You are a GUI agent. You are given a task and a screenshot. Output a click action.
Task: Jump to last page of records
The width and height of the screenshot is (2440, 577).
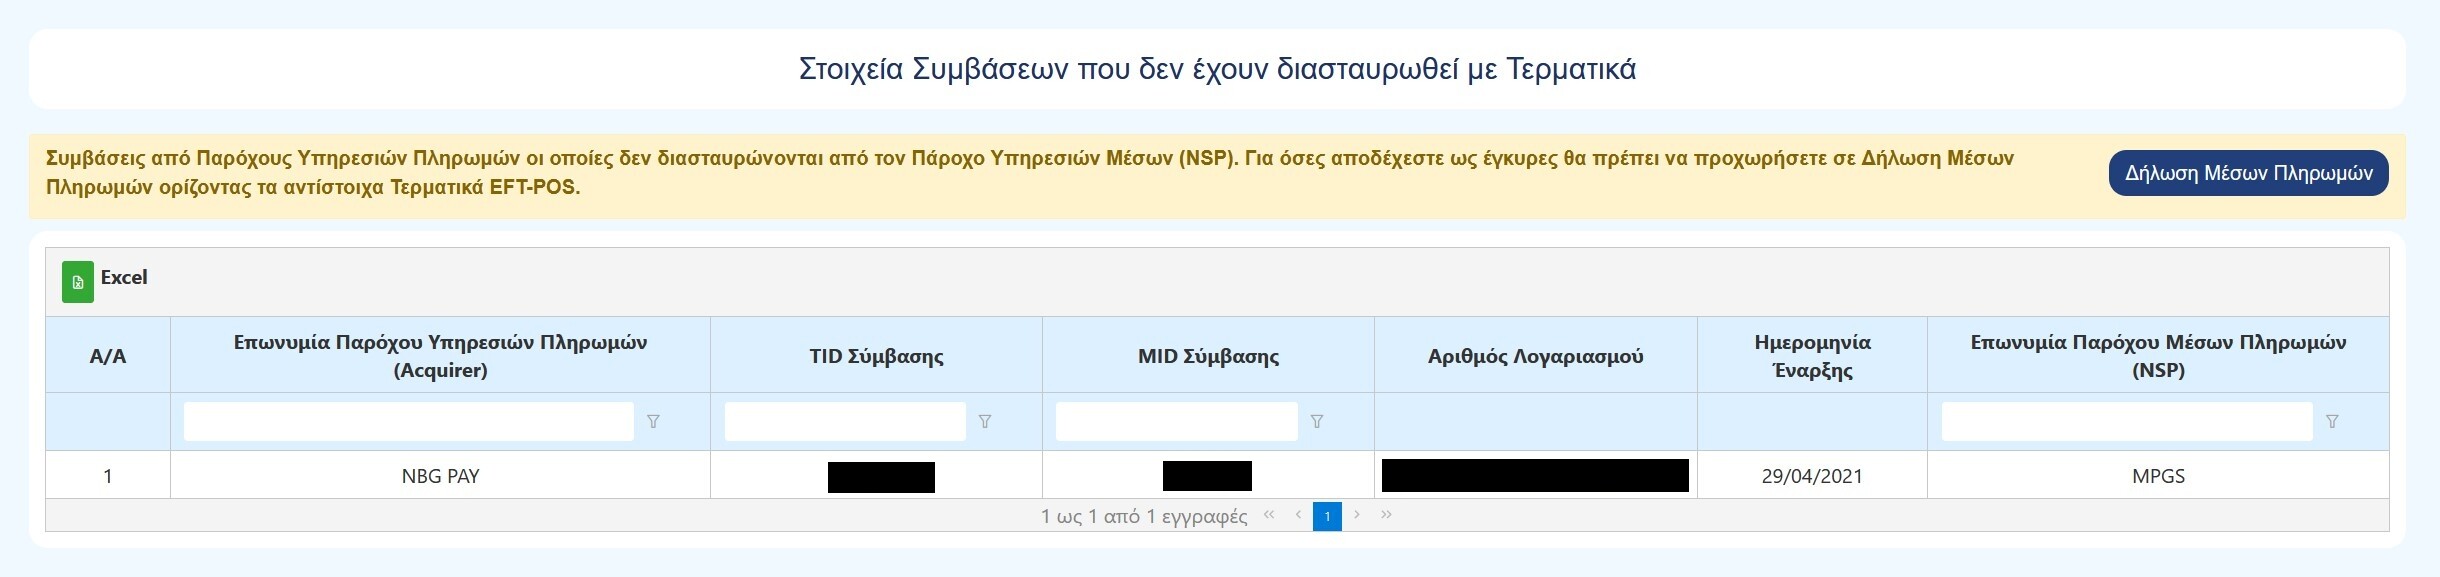pyautogui.click(x=1386, y=515)
